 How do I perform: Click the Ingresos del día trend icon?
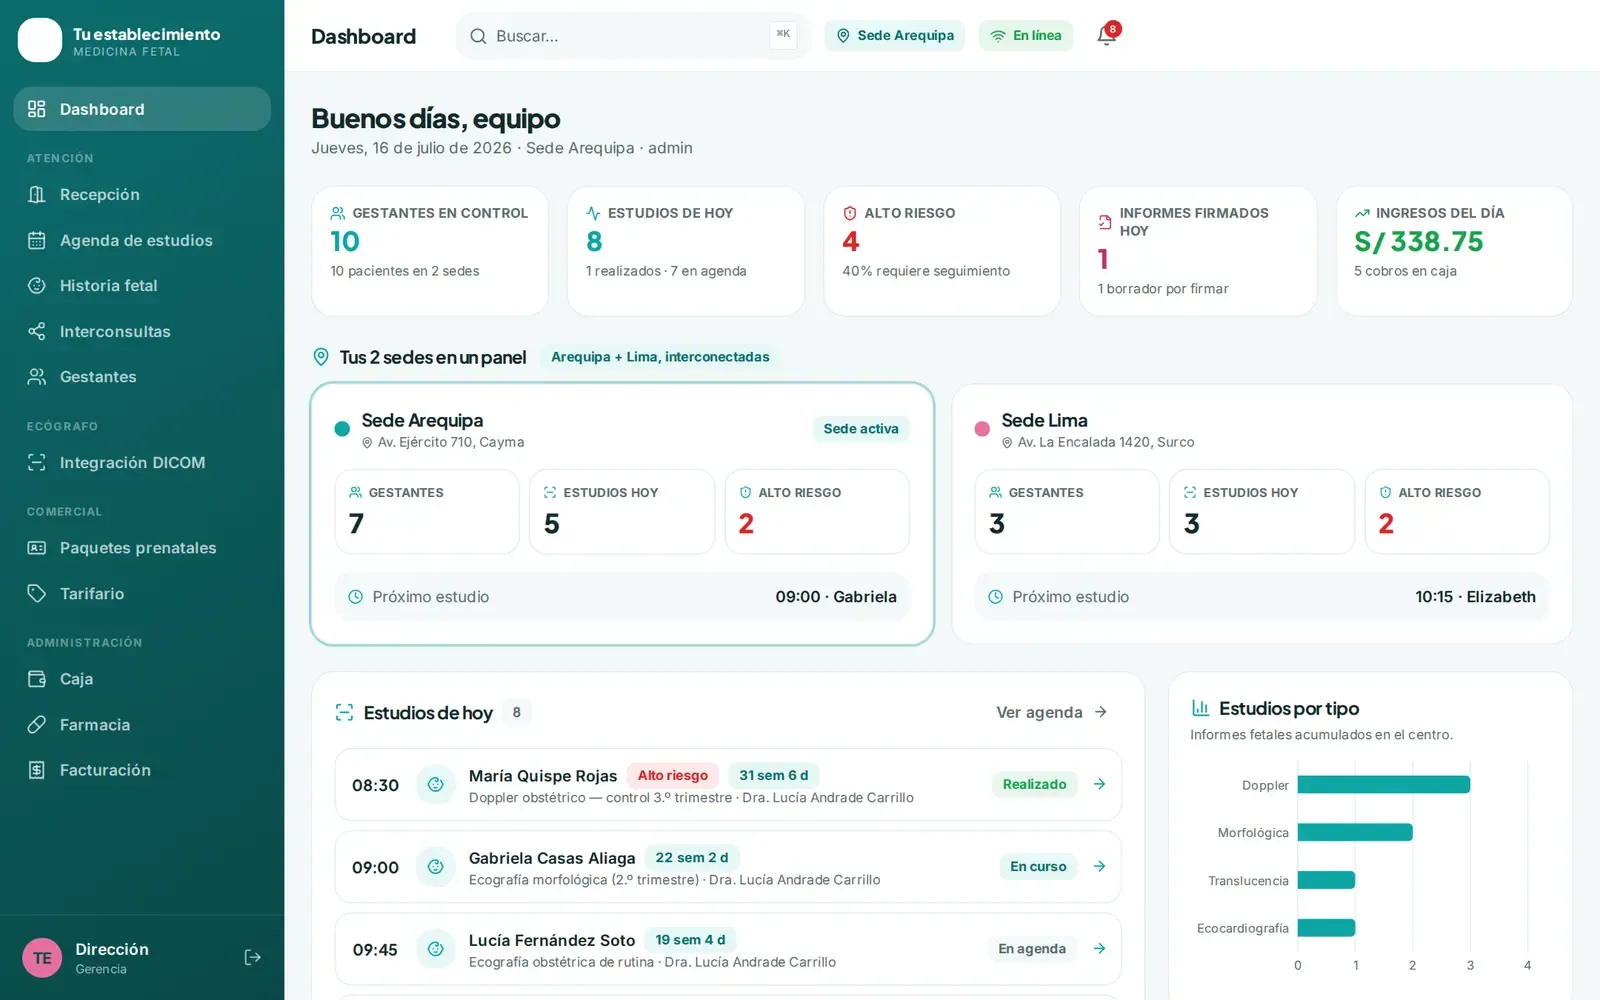point(1362,213)
